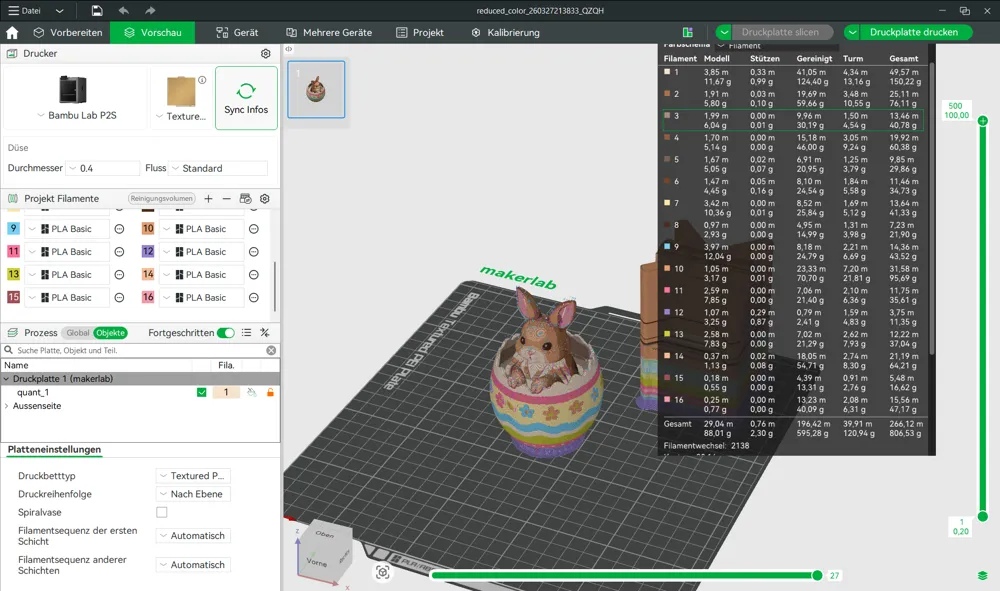Click the filament 11 pink color swatch
Image resolution: width=1000 pixels, height=591 pixels.
pos(13,251)
